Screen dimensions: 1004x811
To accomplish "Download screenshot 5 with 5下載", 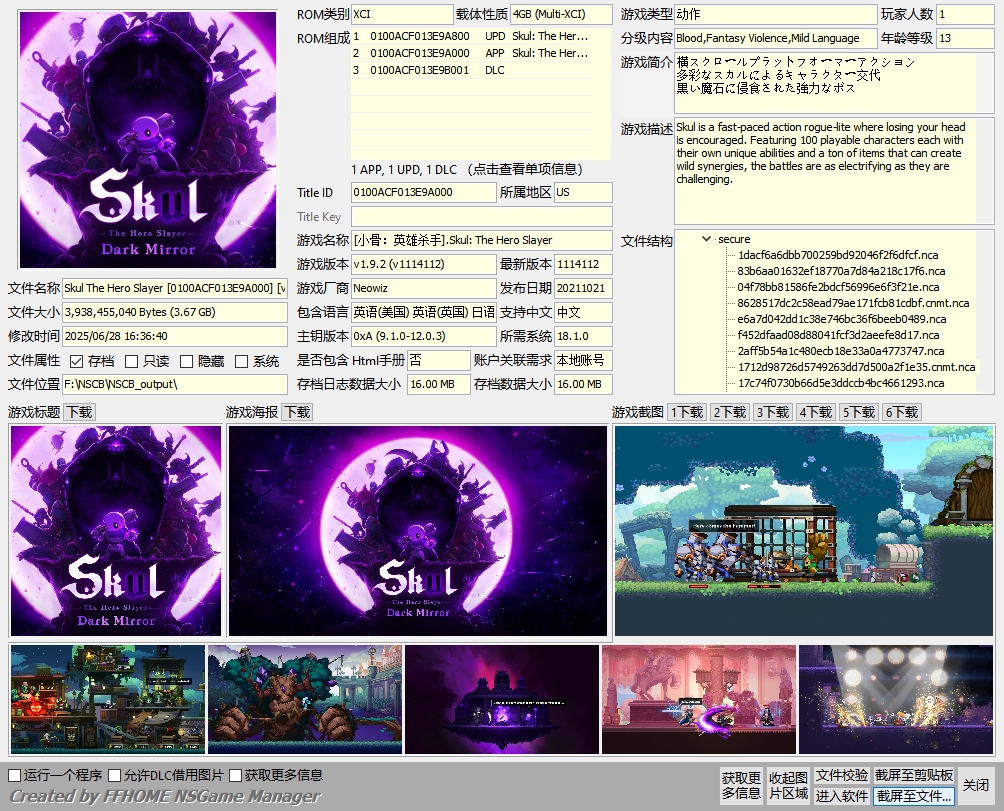I will [859, 412].
